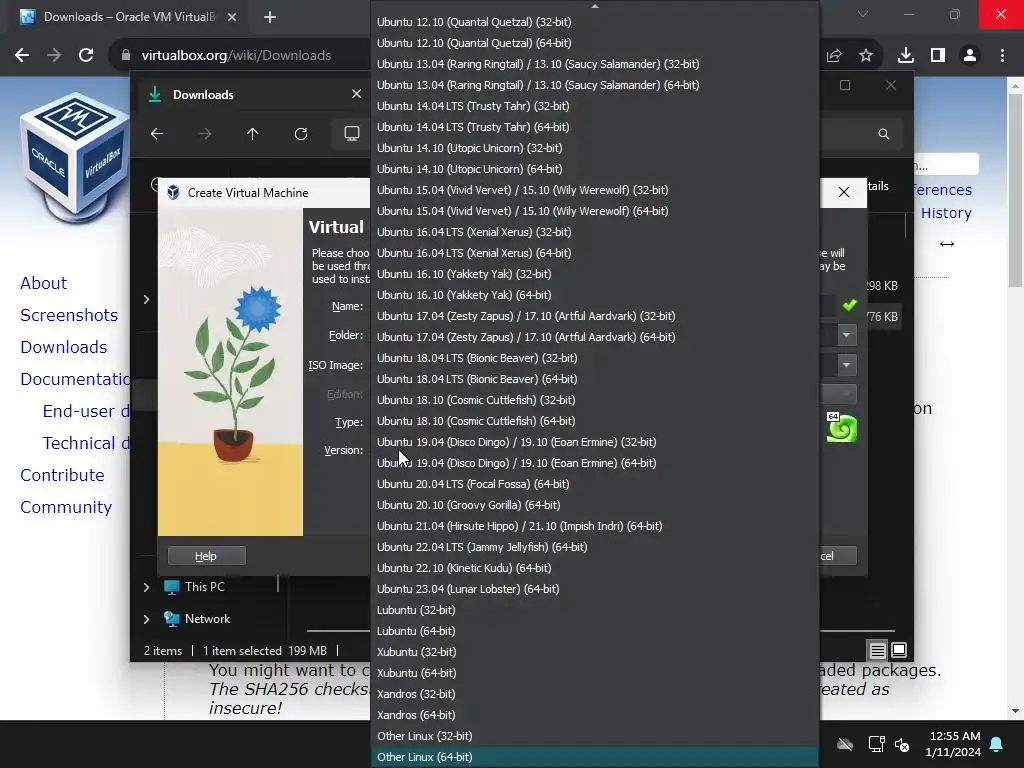Select Ubuntu 16.10 (Yakkety Yak) (32-bit)
The image size is (1024, 768).
(595, 274)
